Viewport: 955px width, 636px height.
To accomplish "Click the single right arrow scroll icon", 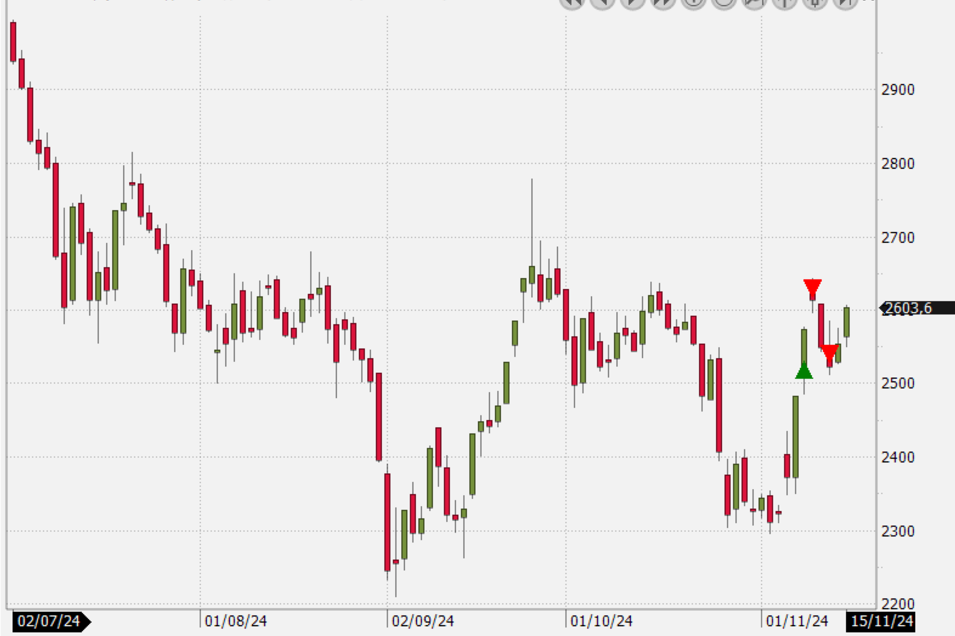I will 632,3.
